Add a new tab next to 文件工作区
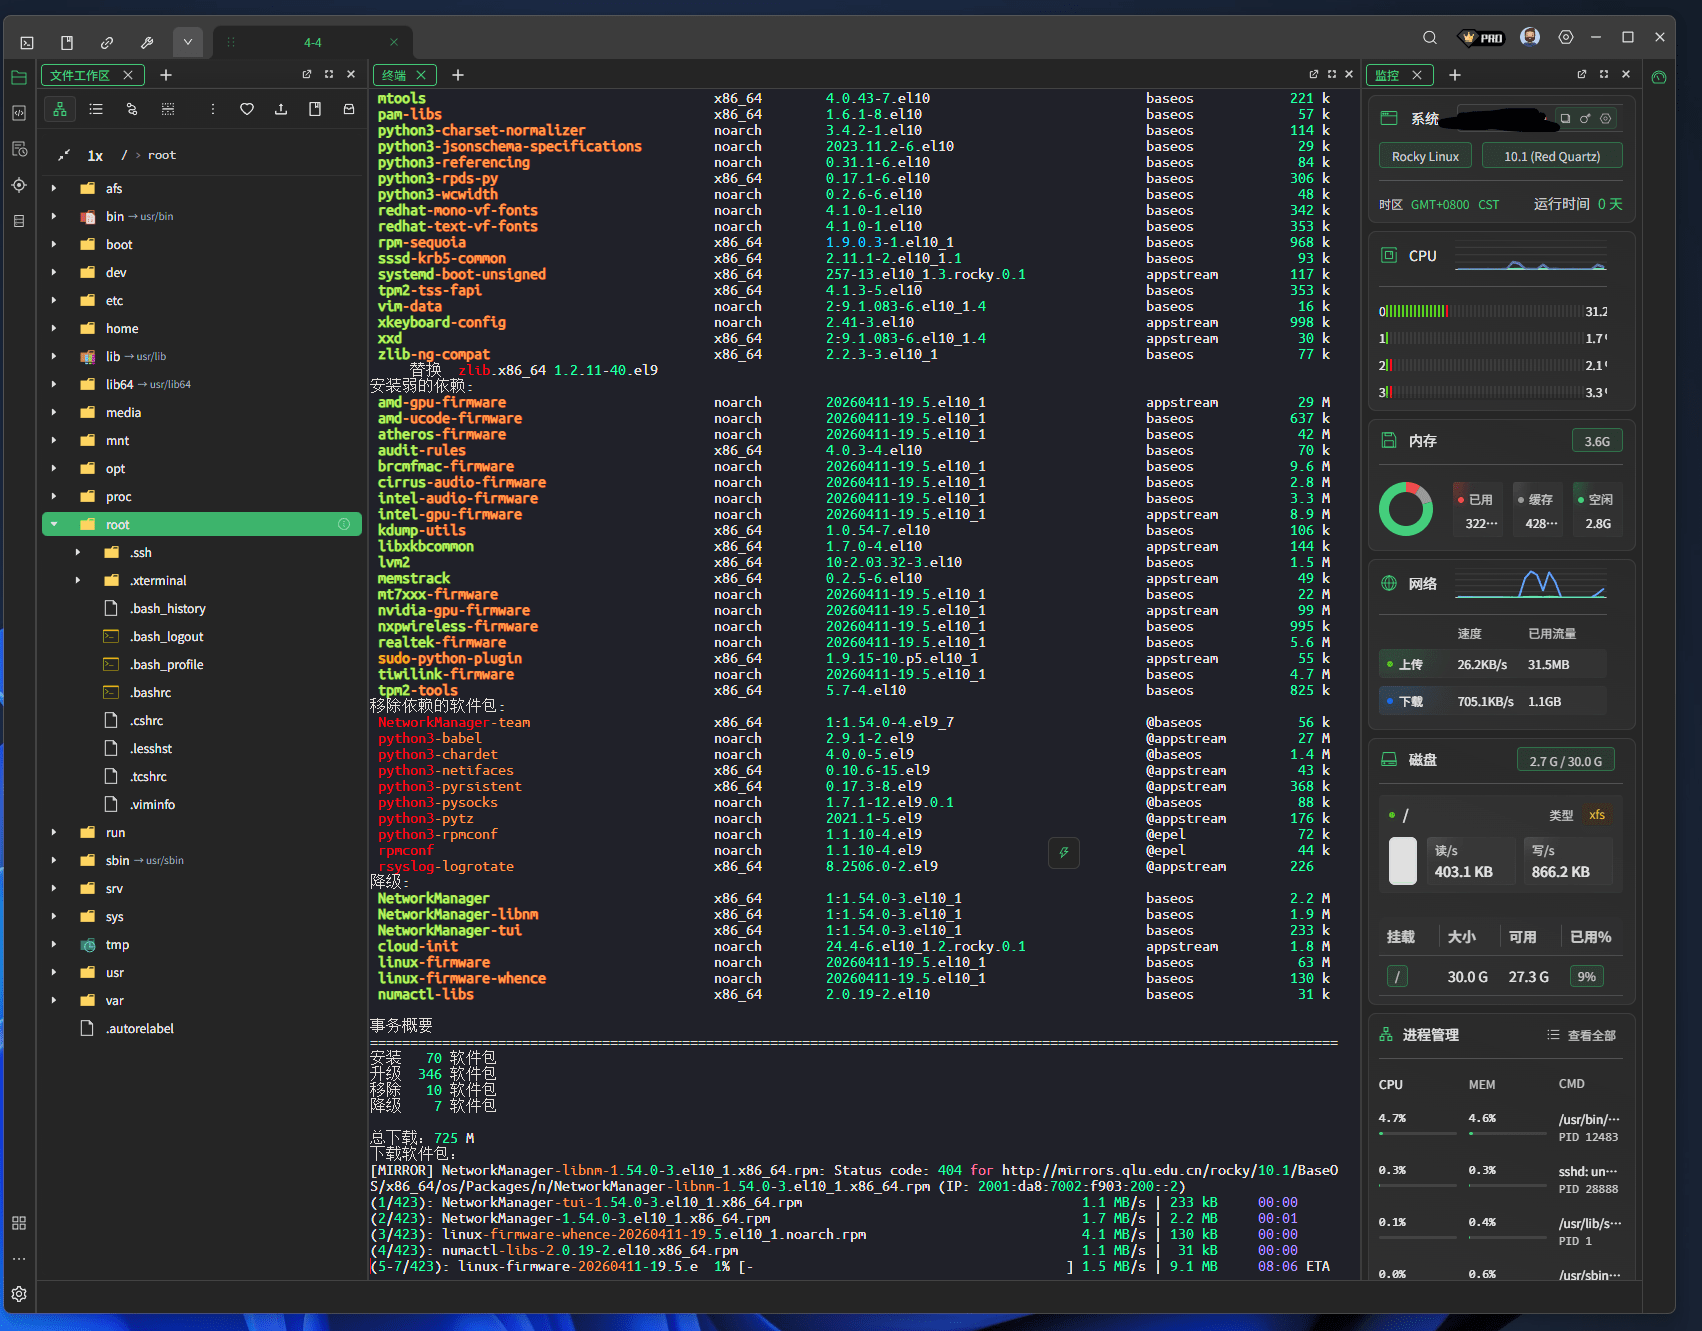This screenshot has height=1331, width=1702. pos(166,75)
